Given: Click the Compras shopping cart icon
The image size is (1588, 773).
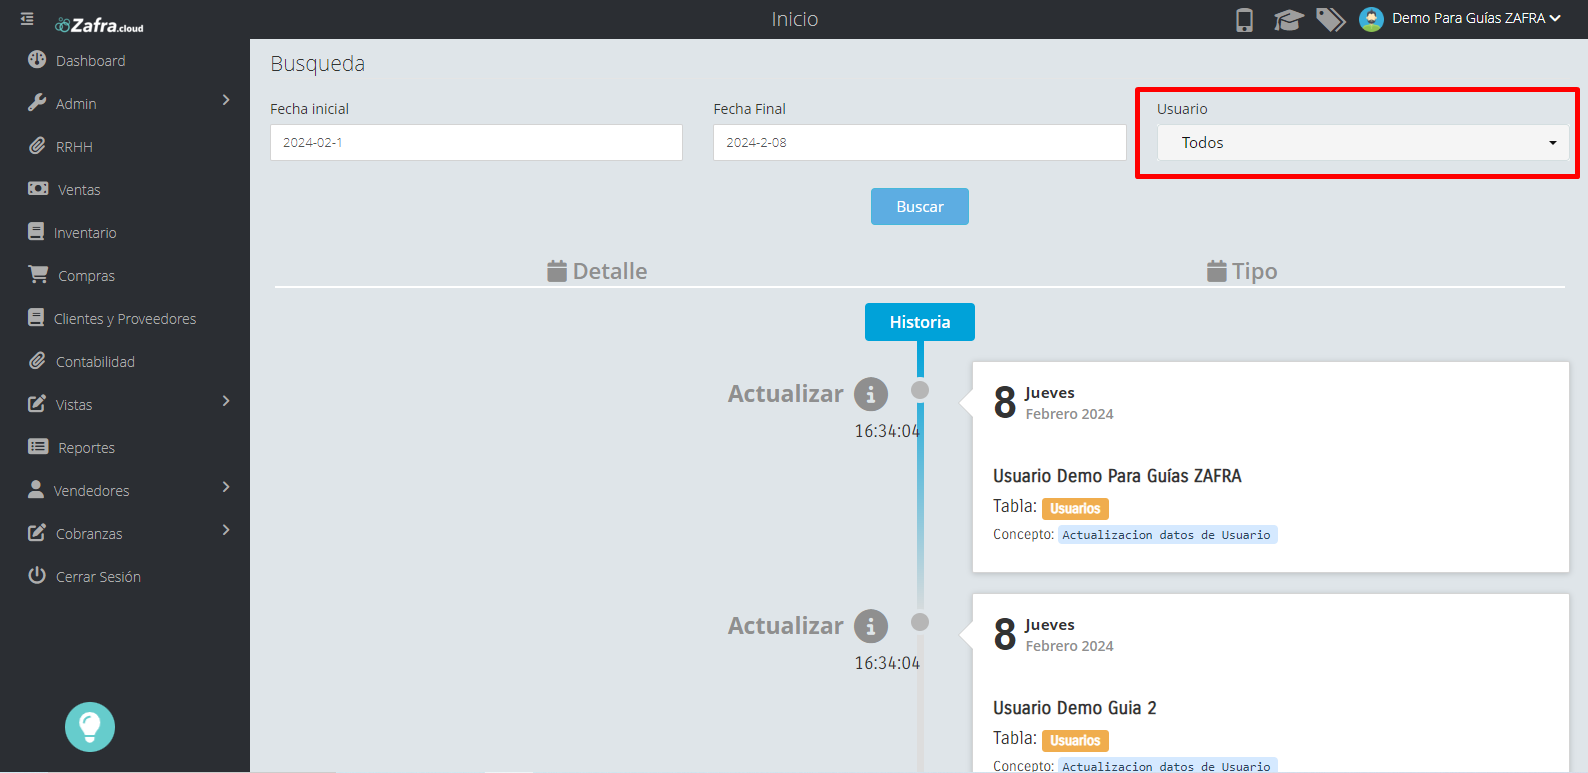Looking at the screenshot, I should coord(38,274).
